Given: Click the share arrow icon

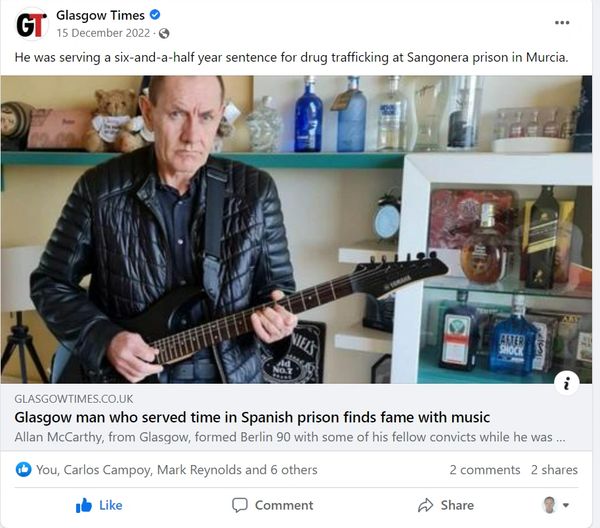Looking at the screenshot, I should click(425, 505).
